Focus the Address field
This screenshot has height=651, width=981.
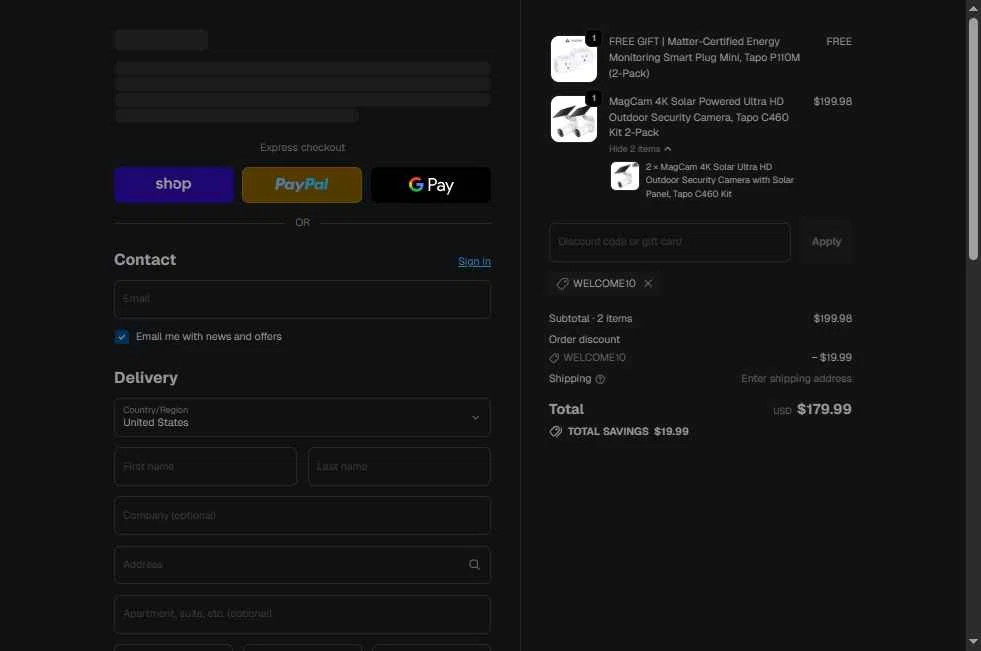coord(303,565)
